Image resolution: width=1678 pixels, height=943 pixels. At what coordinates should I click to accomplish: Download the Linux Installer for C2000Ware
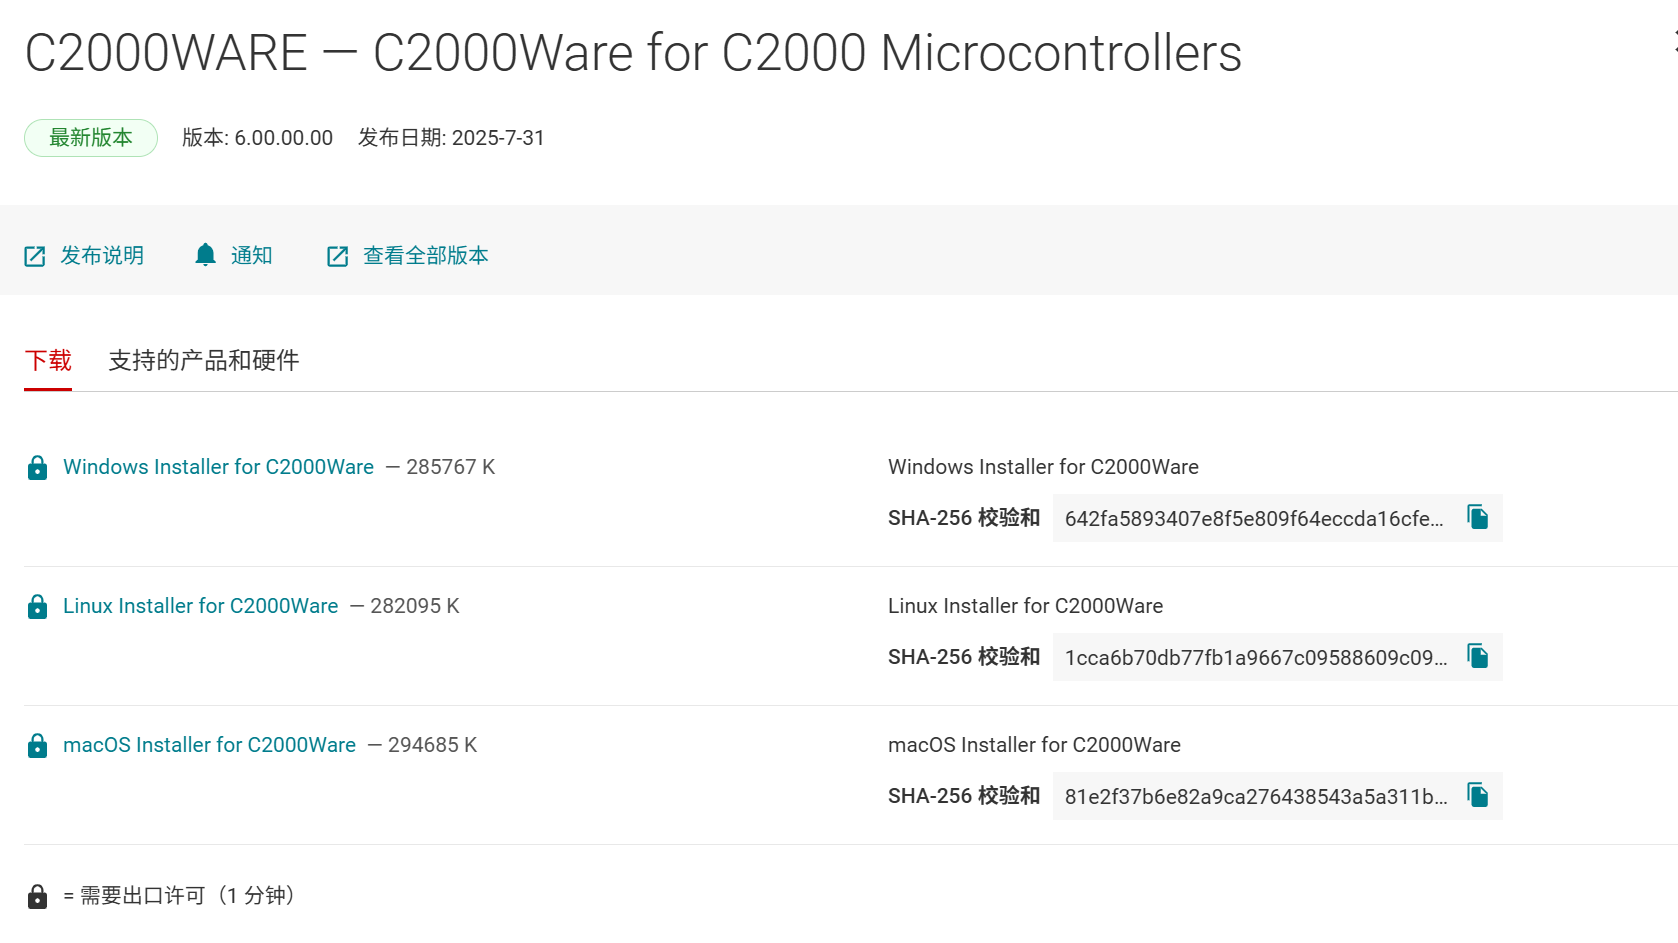200,606
